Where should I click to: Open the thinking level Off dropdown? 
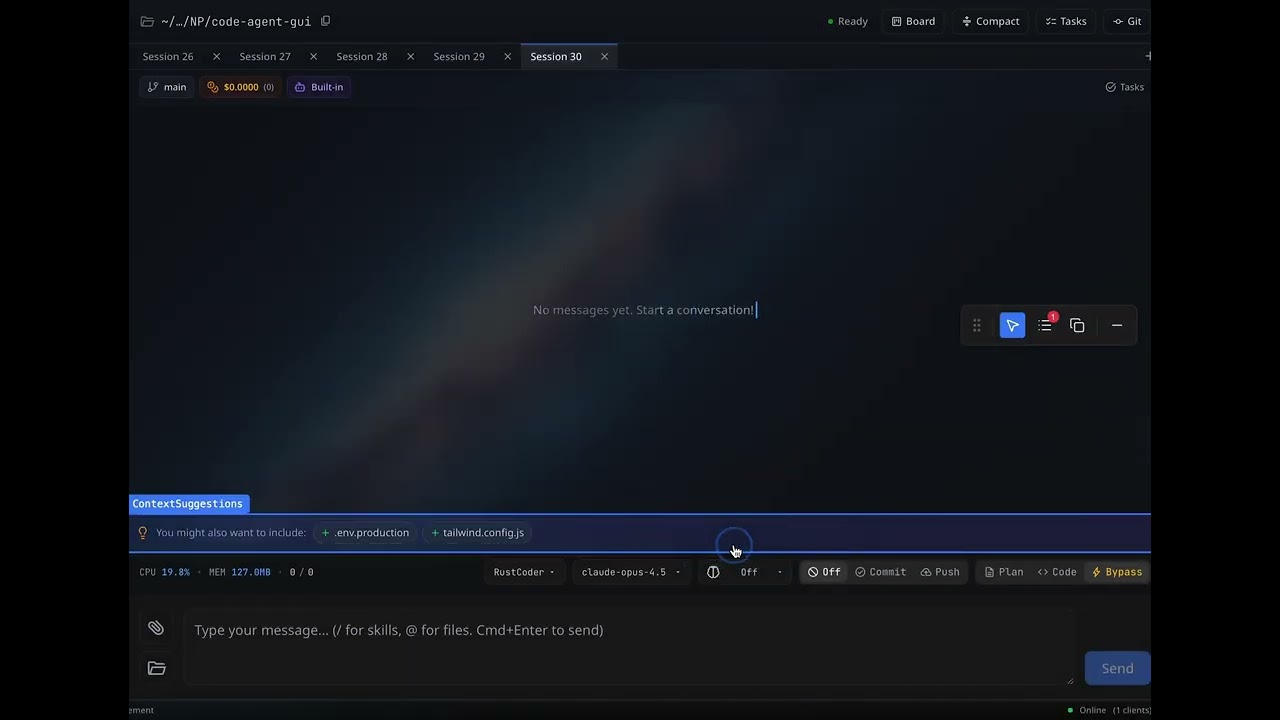(x=761, y=572)
